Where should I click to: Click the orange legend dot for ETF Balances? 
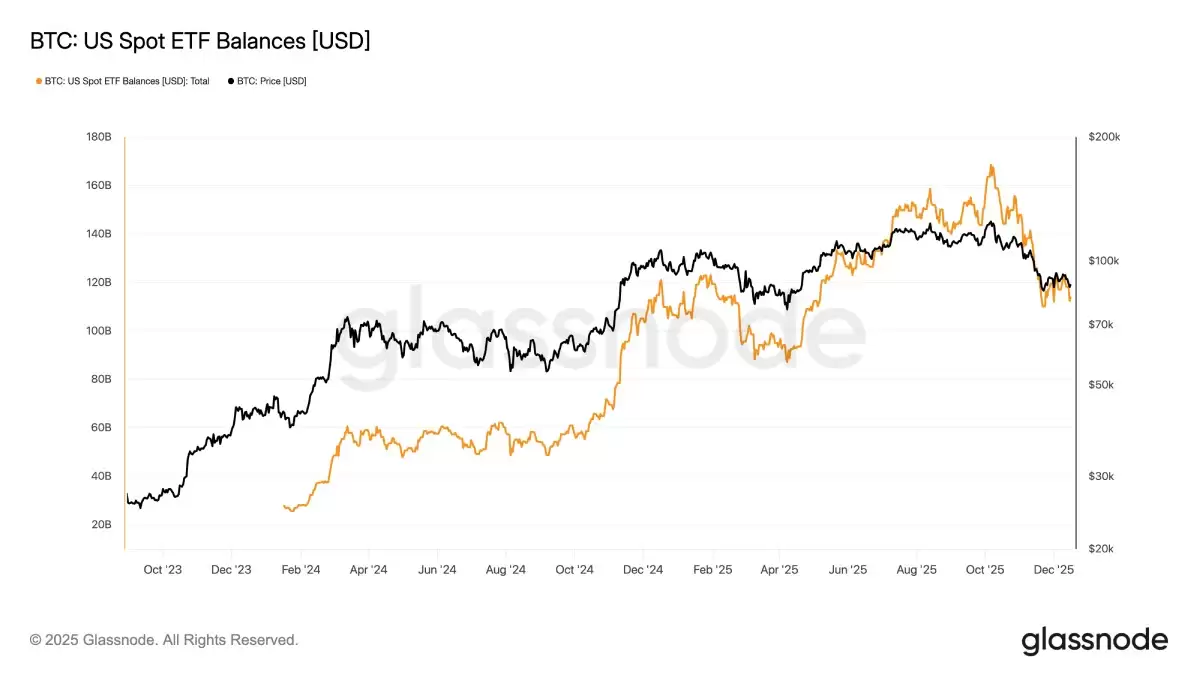click(x=39, y=81)
